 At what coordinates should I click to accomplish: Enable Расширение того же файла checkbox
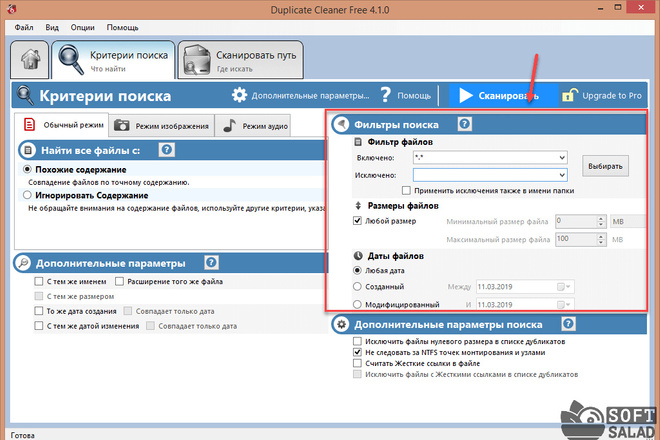tap(120, 281)
